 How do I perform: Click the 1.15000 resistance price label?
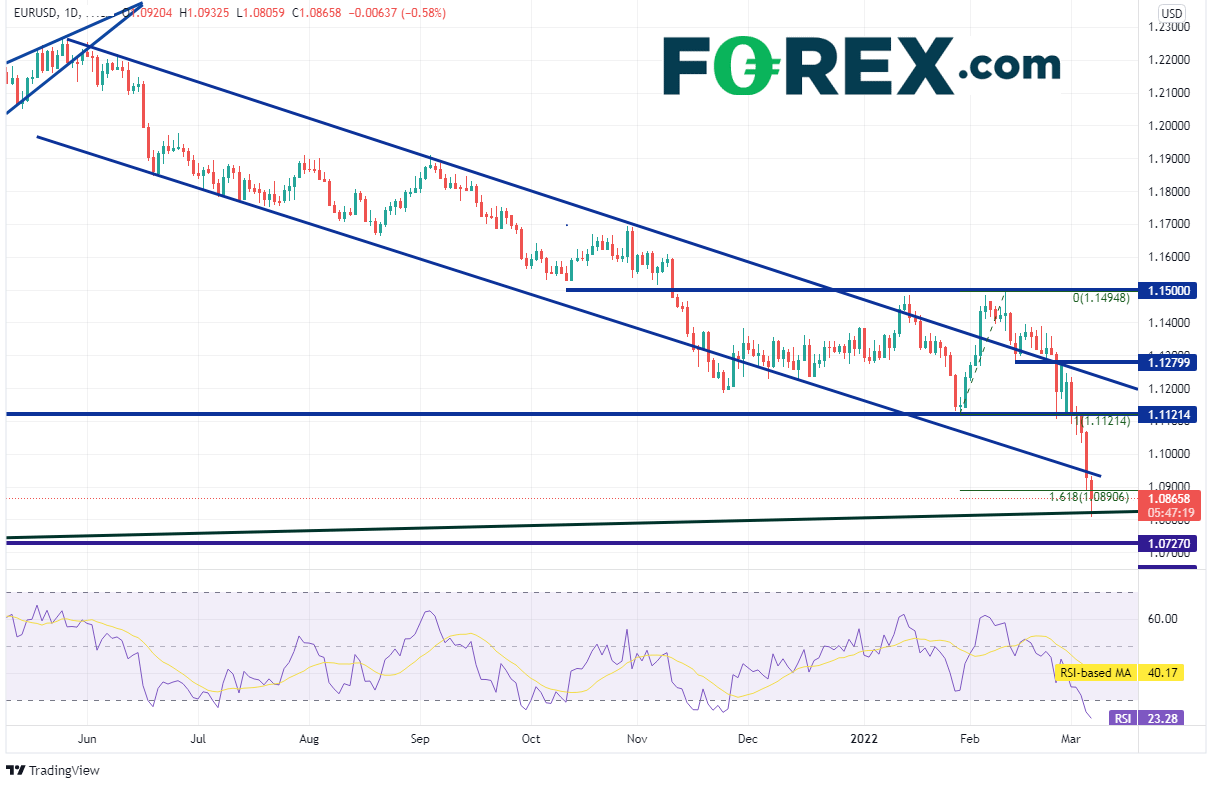pyautogui.click(x=1166, y=290)
